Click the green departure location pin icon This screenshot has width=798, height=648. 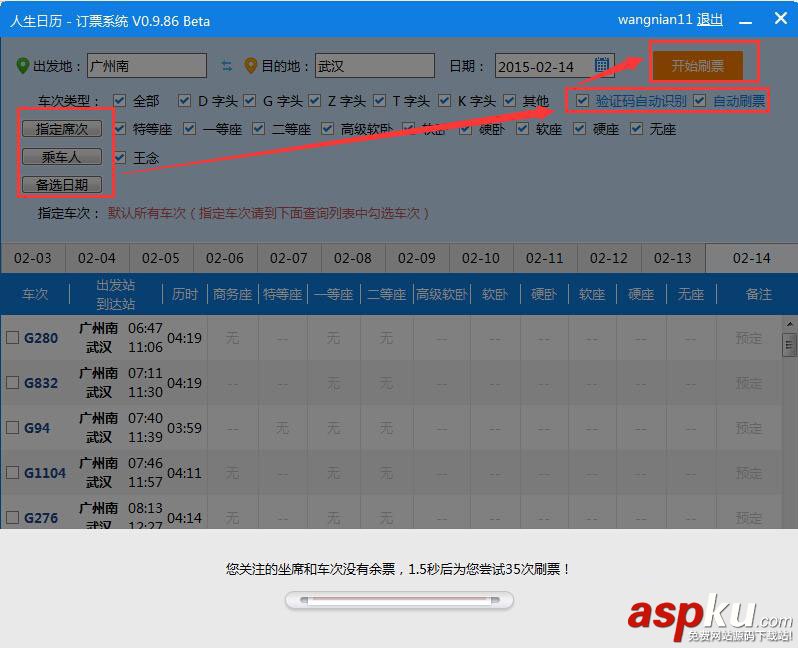(22, 66)
